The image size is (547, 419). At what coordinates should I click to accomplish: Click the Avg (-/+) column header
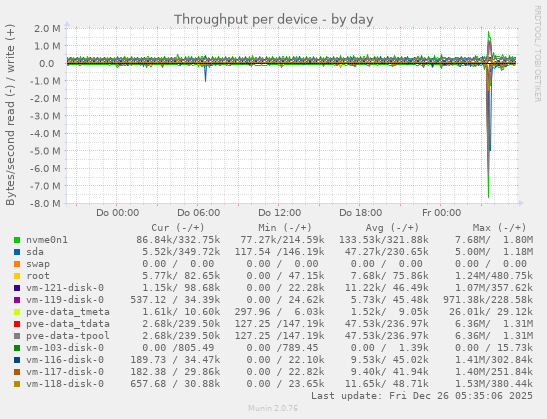coord(392,228)
